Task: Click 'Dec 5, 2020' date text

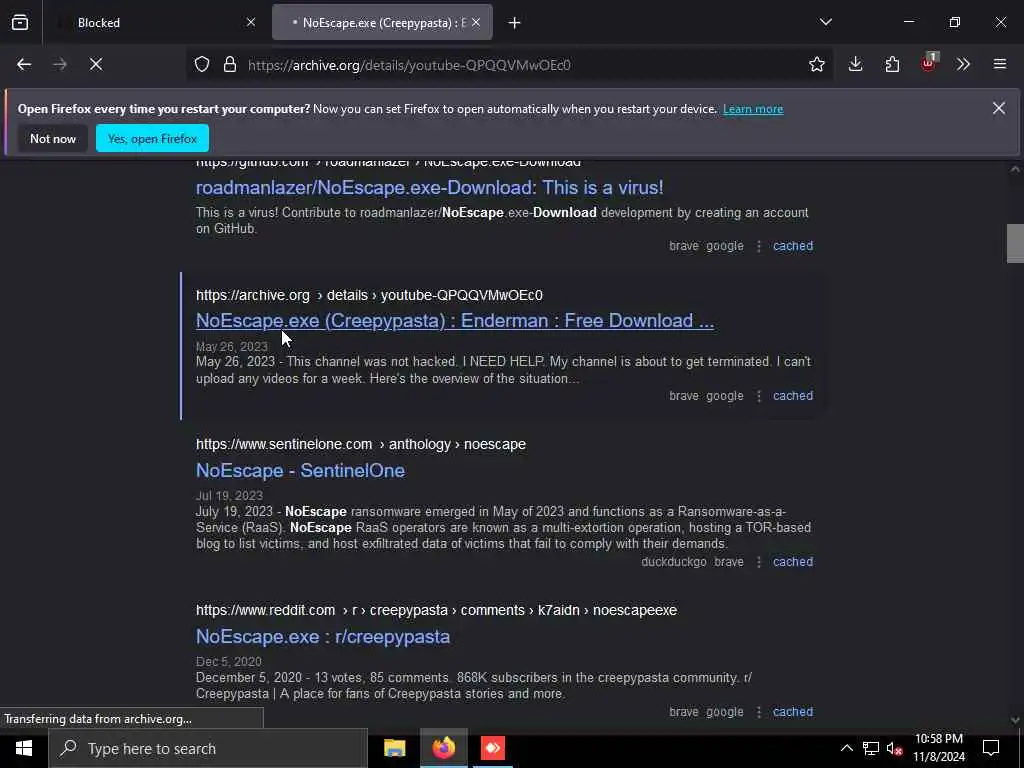Action: (x=229, y=662)
